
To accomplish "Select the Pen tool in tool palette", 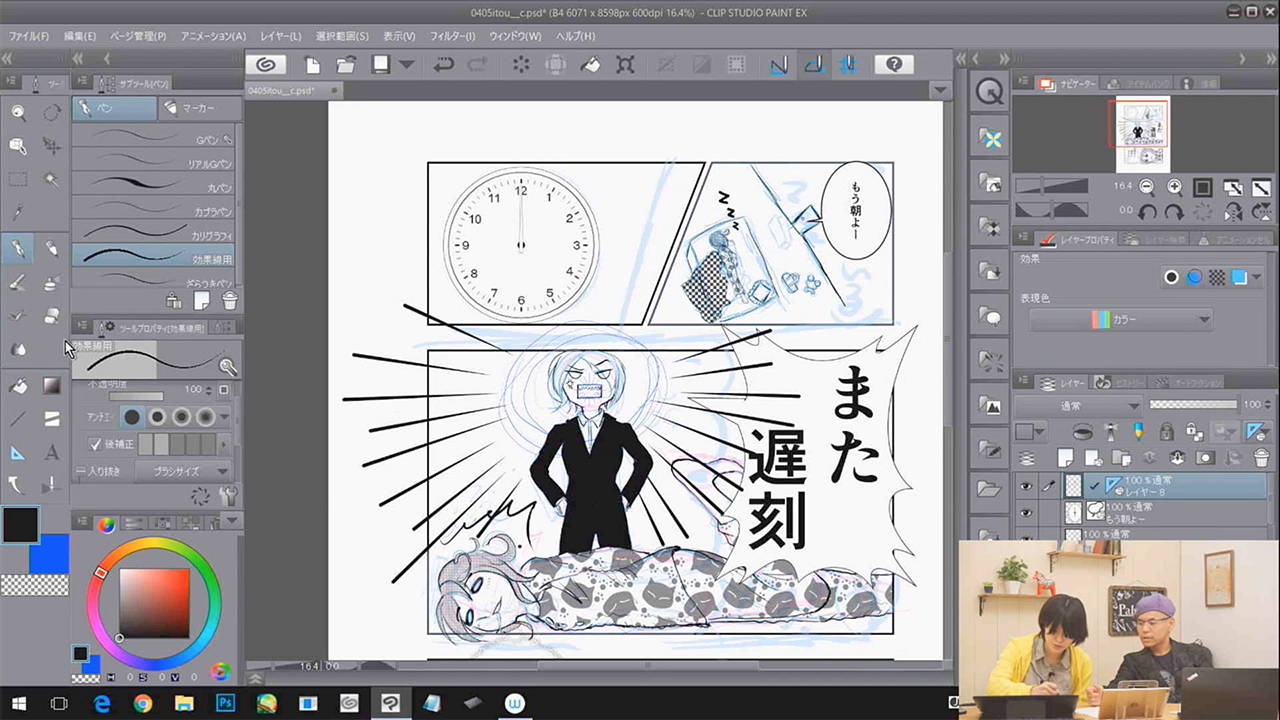I will tap(18, 248).
